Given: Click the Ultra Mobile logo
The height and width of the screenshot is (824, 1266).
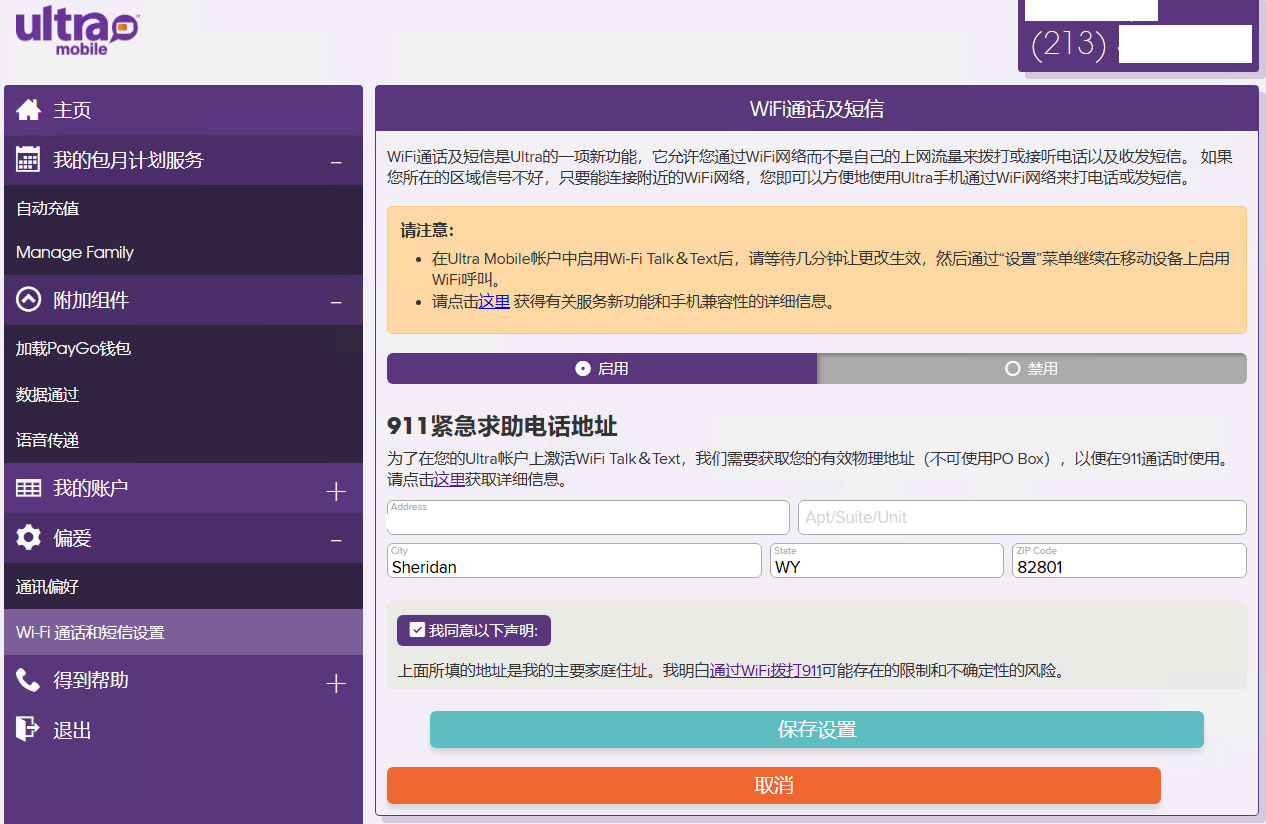Looking at the screenshot, I should point(76,29).
